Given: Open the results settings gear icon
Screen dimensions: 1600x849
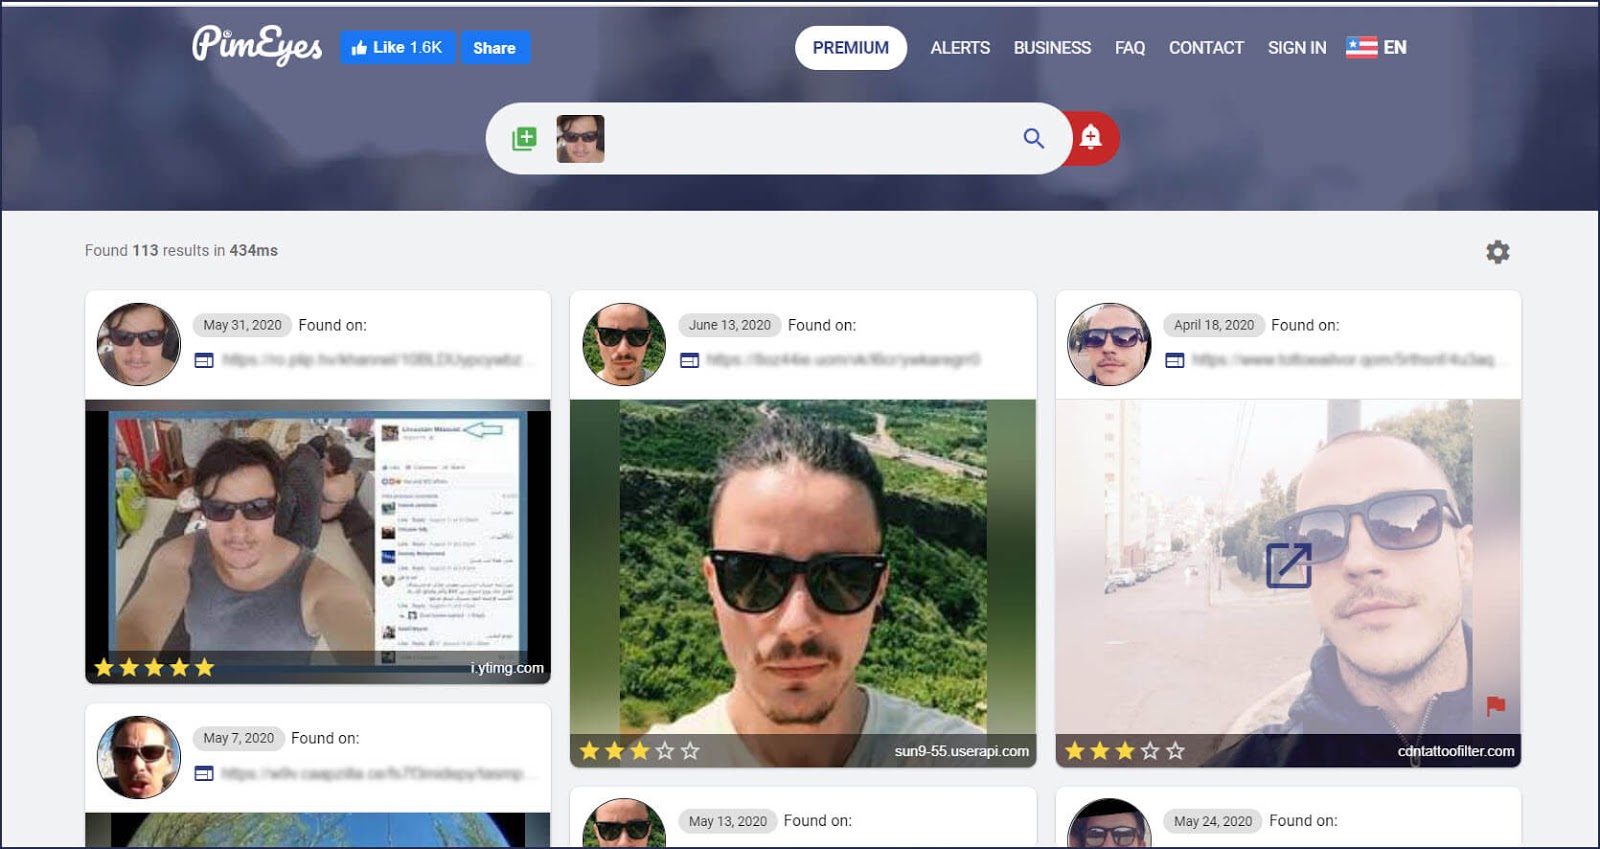Looking at the screenshot, I should (x=1497, y=252).
